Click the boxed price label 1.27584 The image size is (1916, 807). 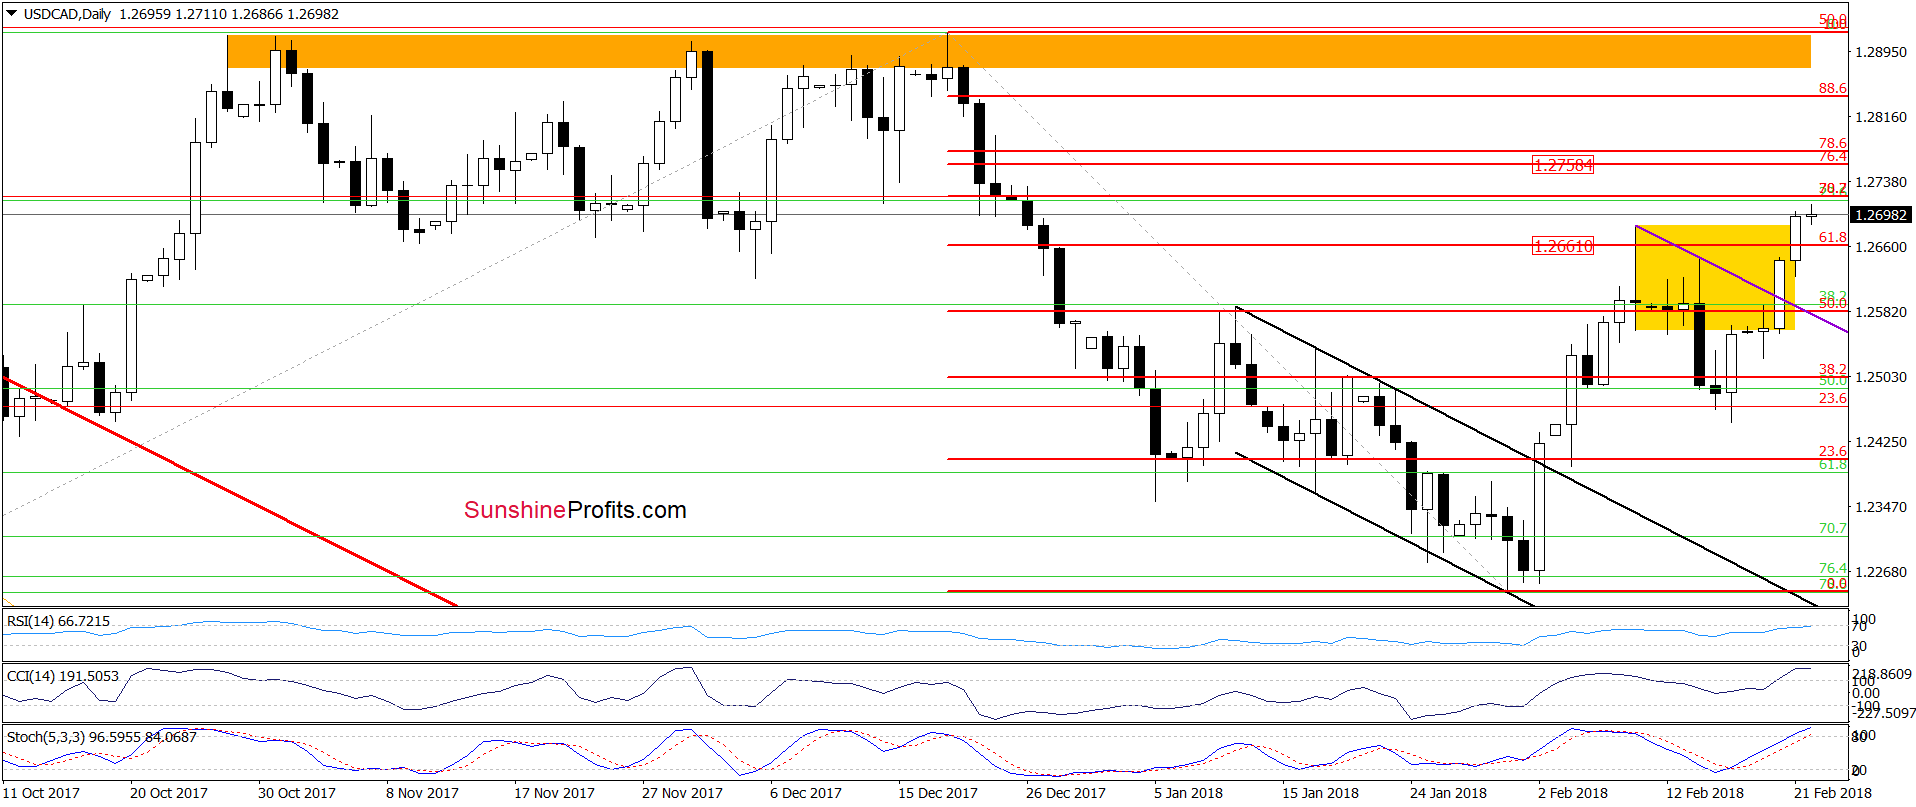[1563, 165]
